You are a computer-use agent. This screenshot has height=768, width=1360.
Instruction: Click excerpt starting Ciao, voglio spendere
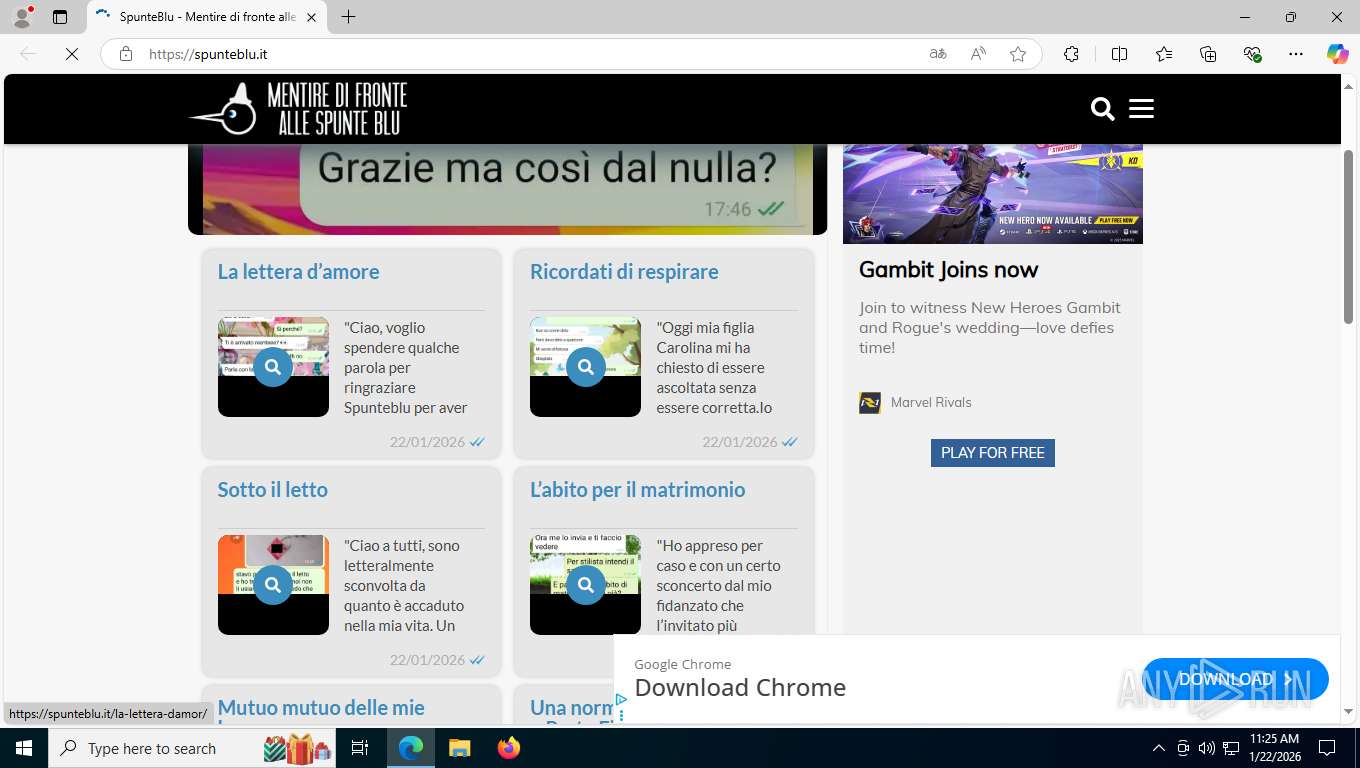tap(406, 367)
